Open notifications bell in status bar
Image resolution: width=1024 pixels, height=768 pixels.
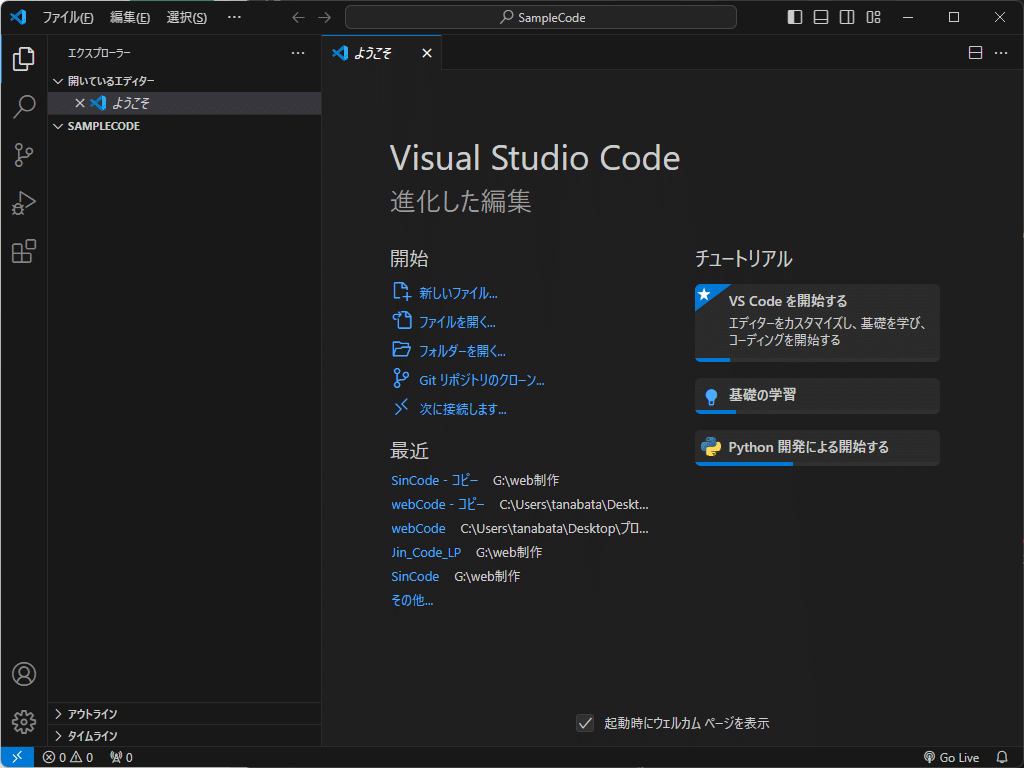tap(1002, 758)
